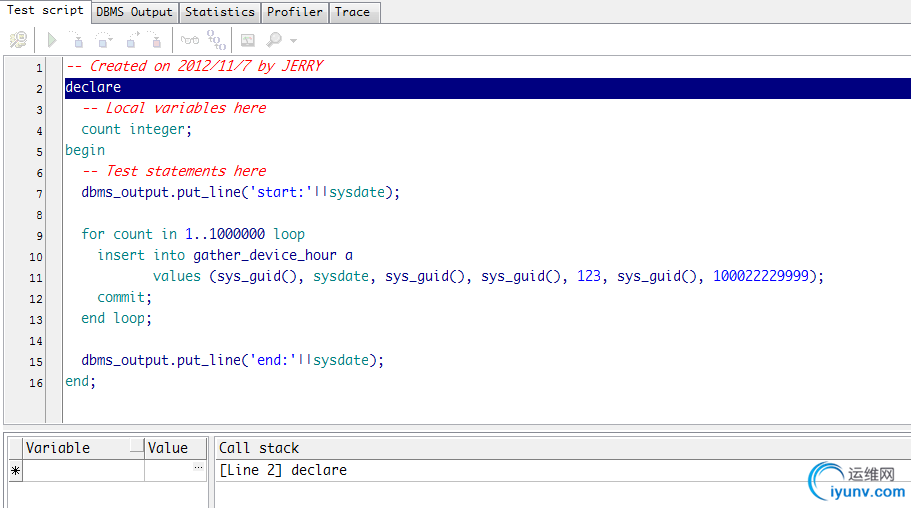Image resolution: width=911 pixels, height=508 pixels.
Task: Open the Statistics tab
Action: 220,12
